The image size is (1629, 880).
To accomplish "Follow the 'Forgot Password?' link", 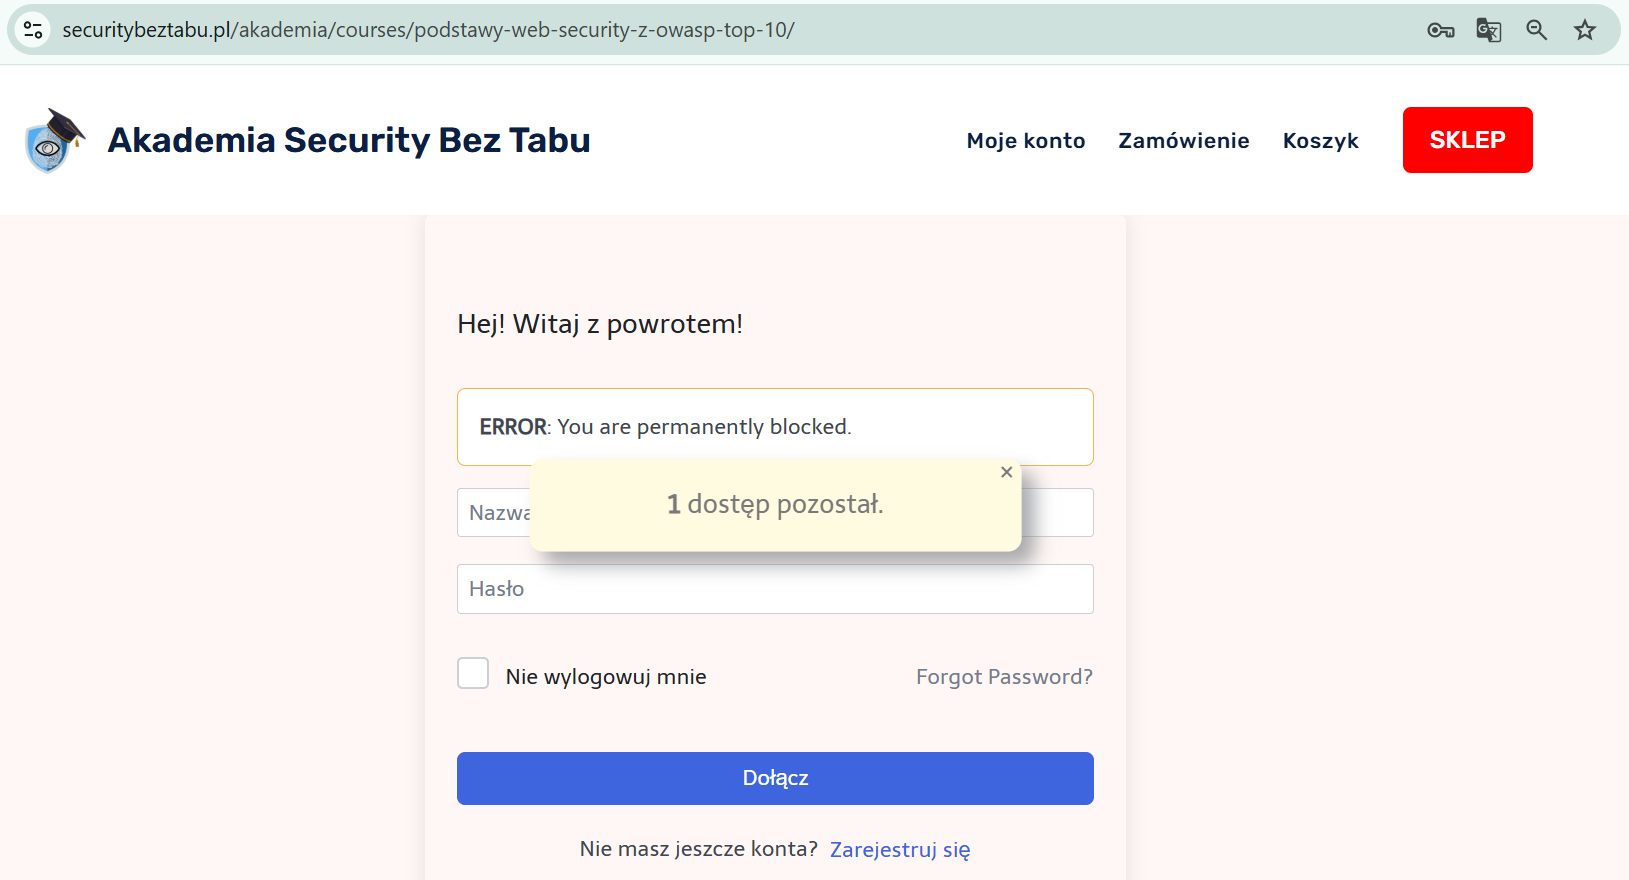I will click(x=1004, y=677).
